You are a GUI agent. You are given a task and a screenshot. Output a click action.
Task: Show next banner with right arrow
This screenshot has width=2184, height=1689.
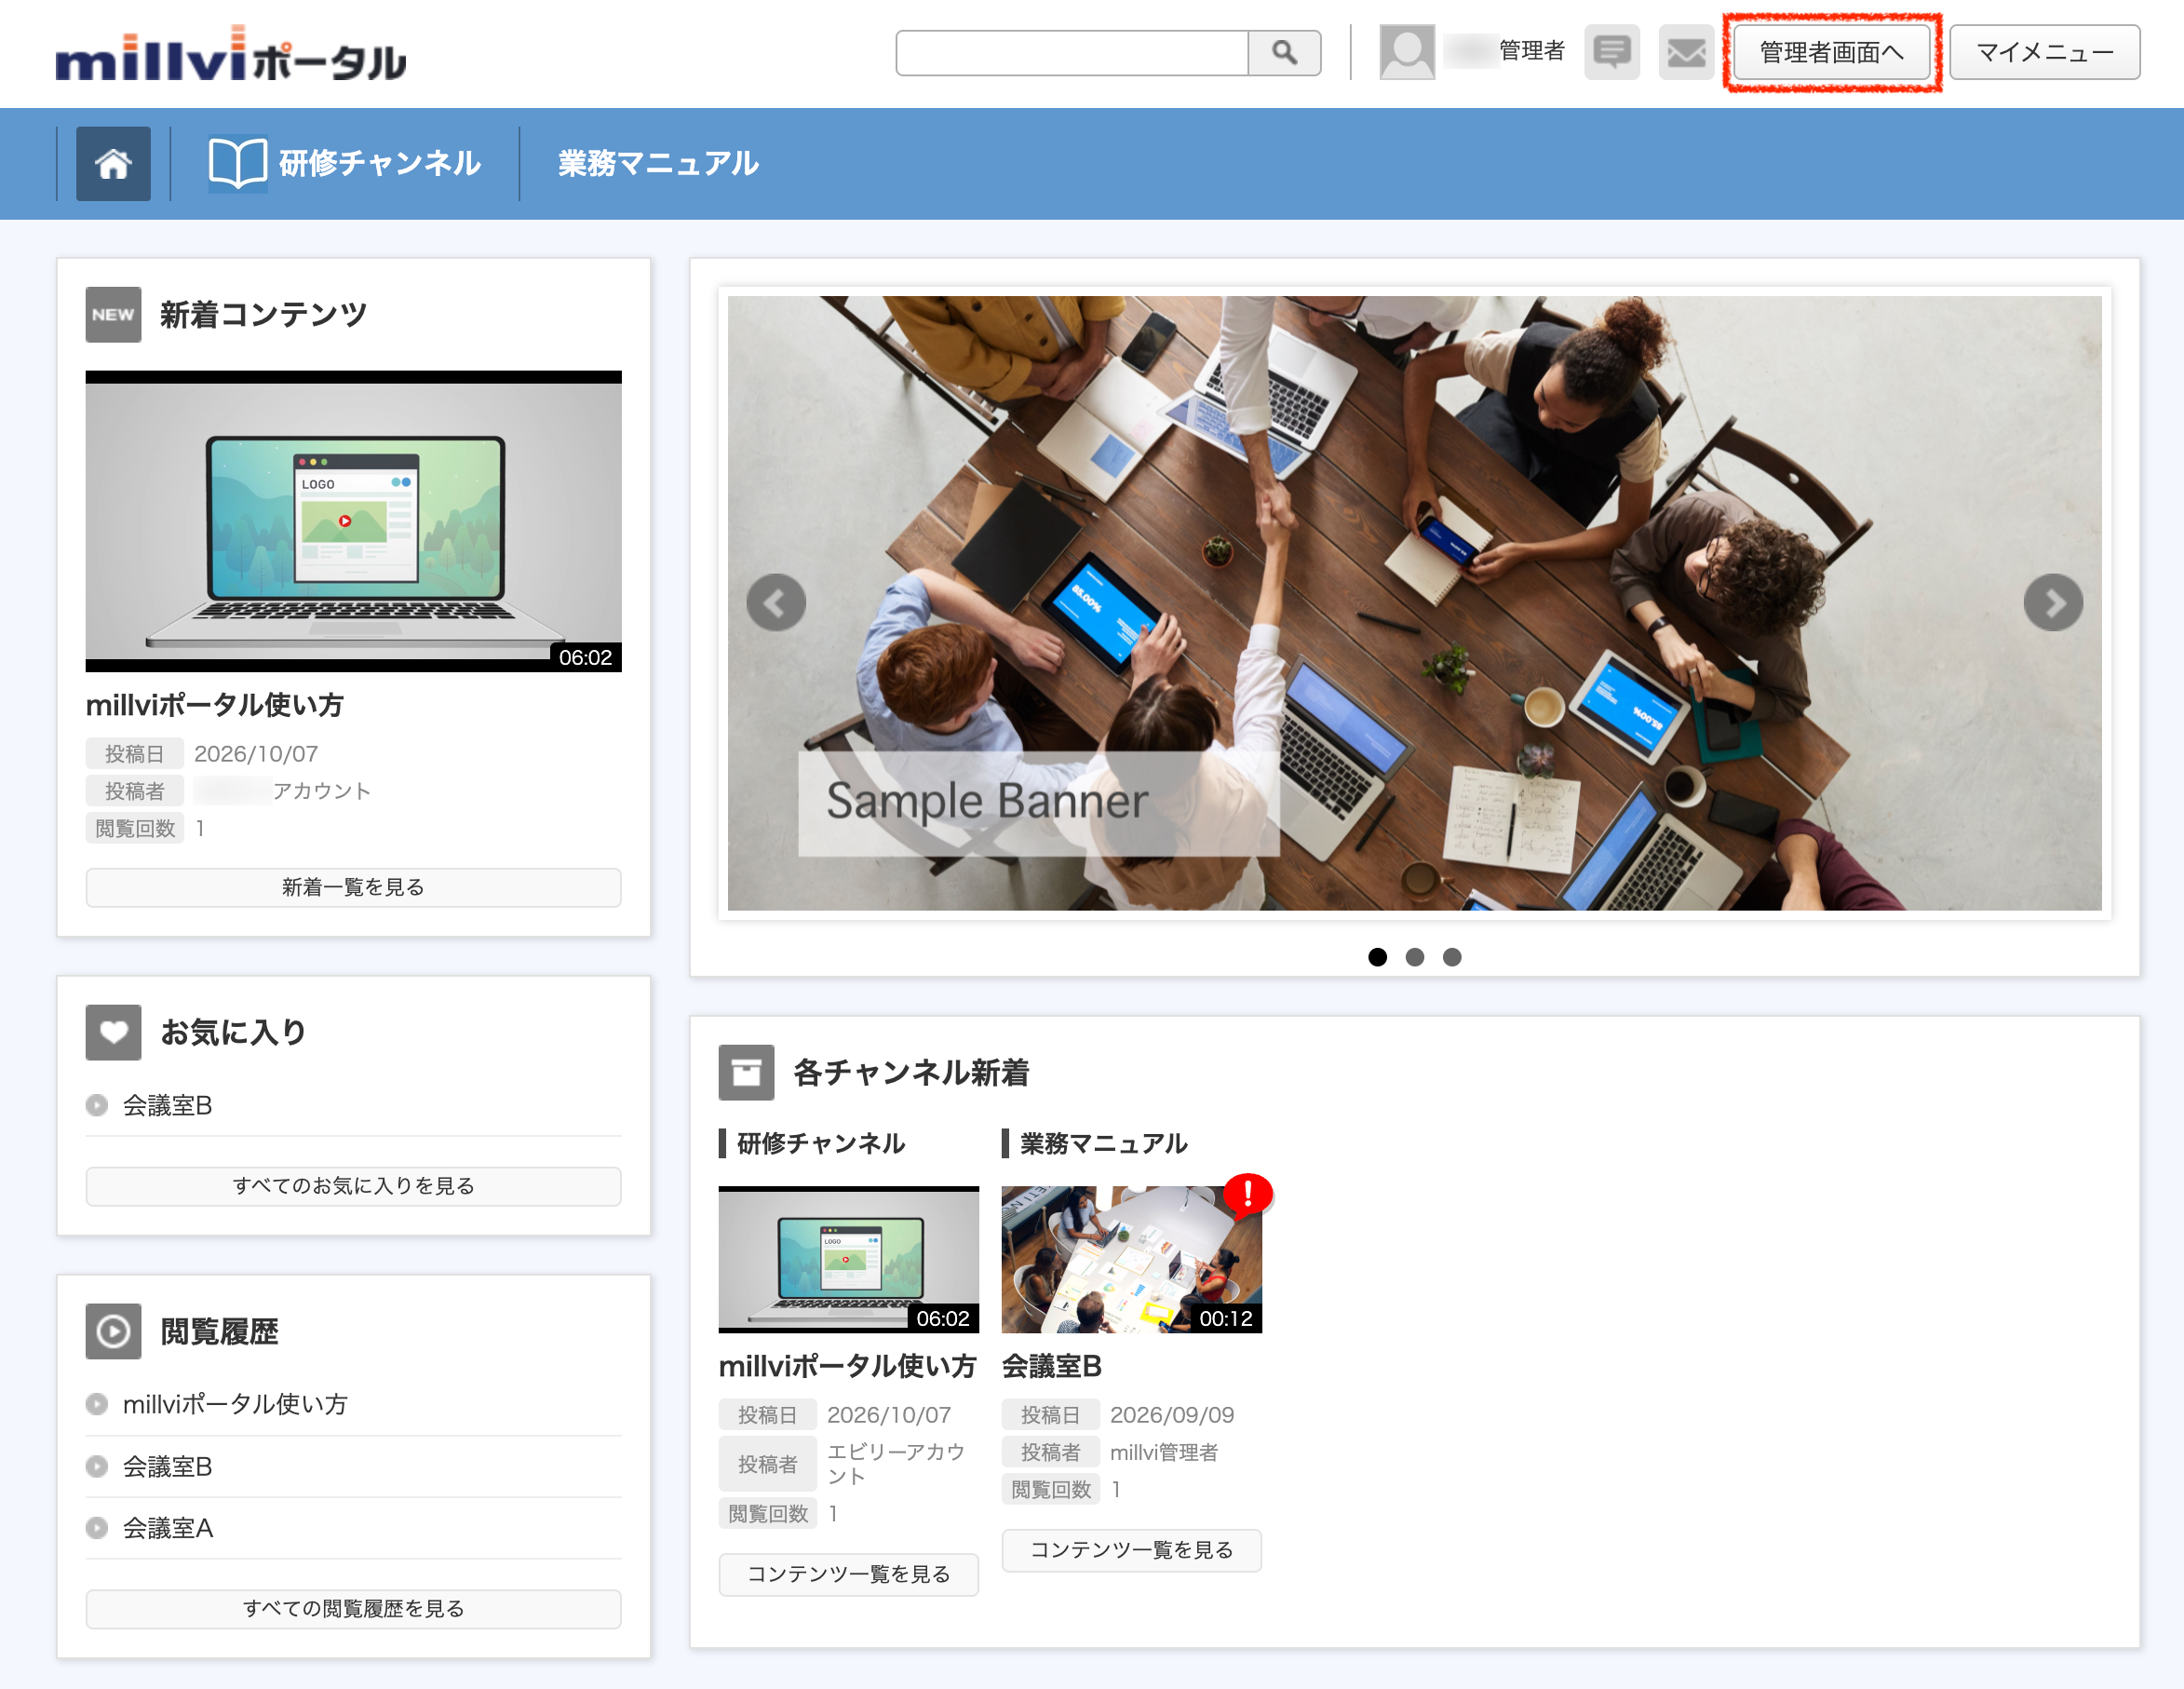pyautogui.click(x=2053, y=603)
